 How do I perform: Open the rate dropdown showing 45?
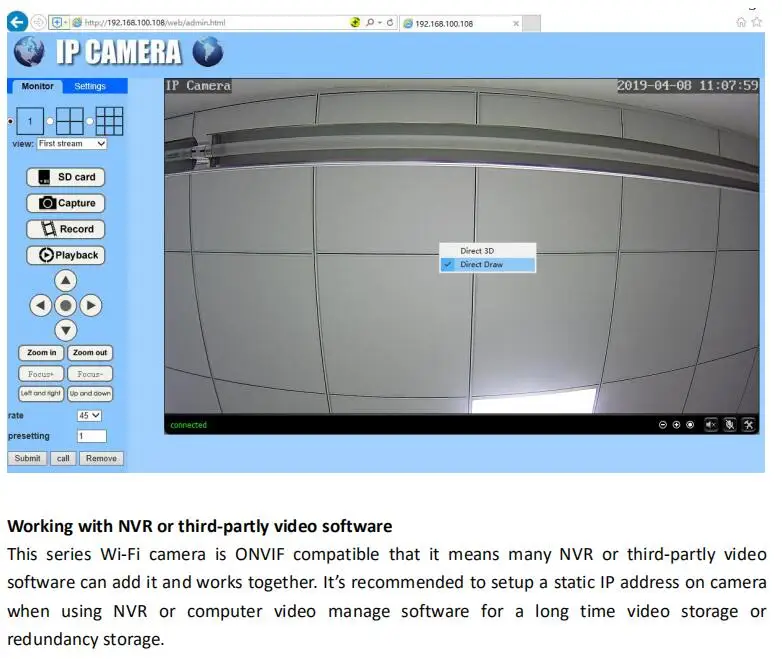click(89, 416)
